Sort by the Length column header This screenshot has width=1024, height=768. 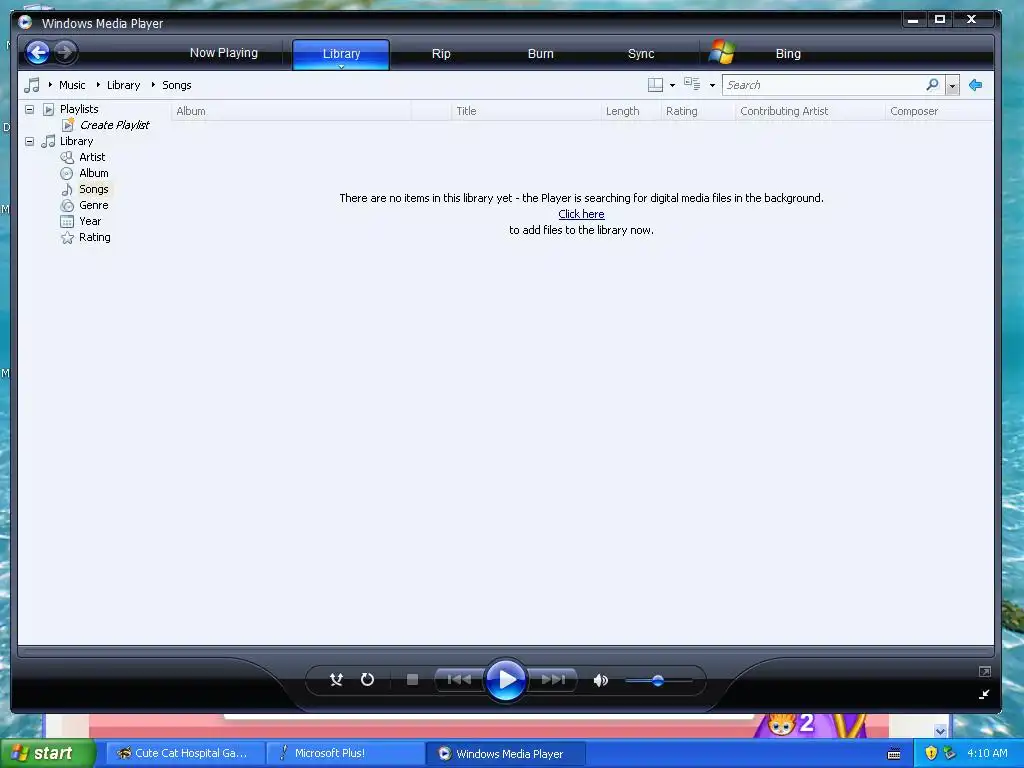coord(631,111)
